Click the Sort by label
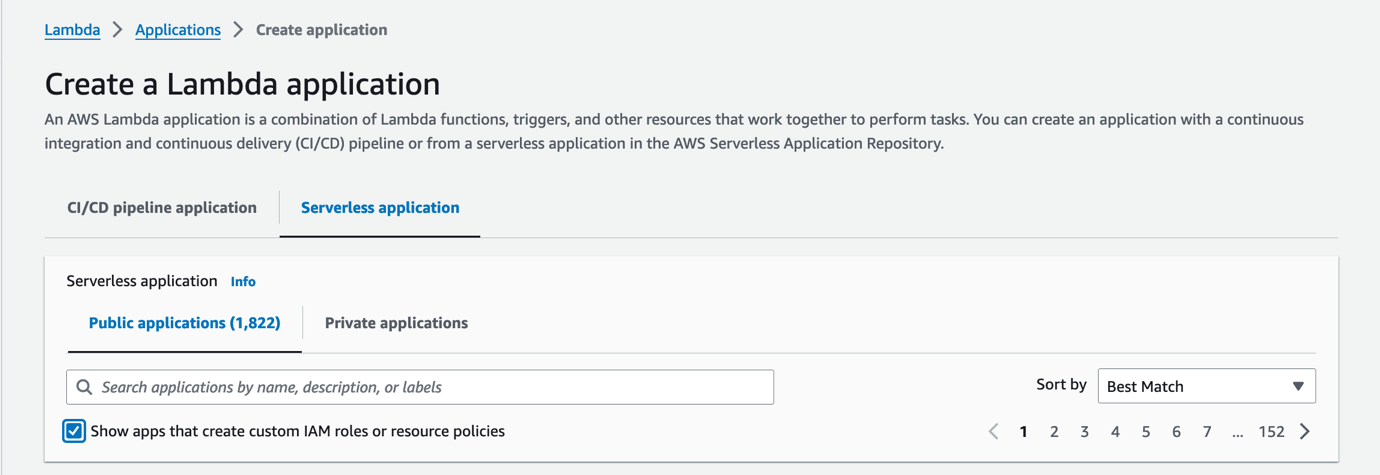This screenshot has height=475, width=1380. (x=1061, y=385)
